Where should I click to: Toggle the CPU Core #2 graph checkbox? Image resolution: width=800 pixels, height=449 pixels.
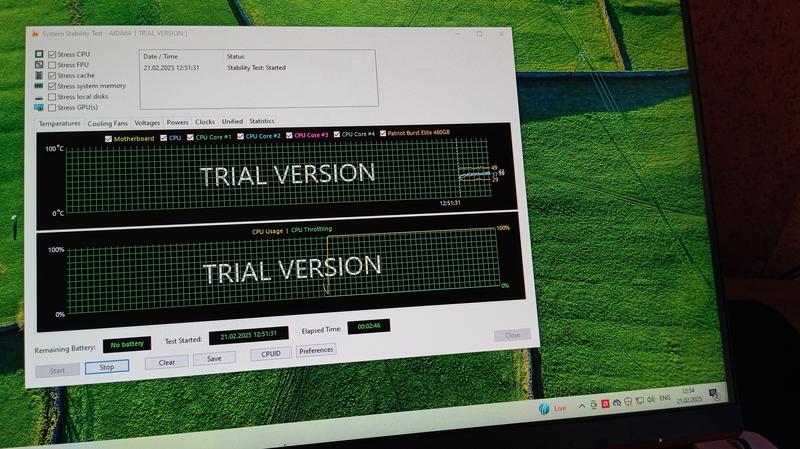[x=240, y=136]
